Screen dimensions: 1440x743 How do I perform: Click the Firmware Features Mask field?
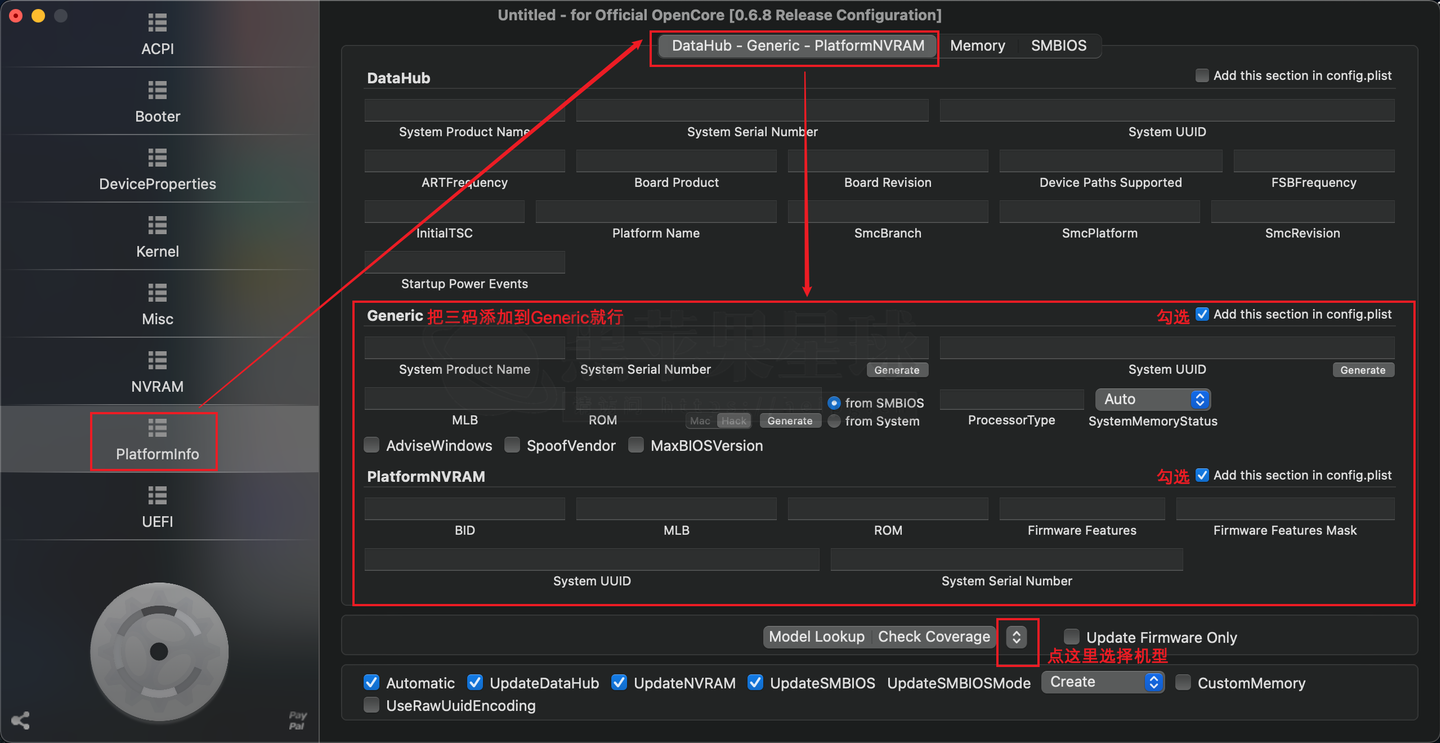point(1285,509)
